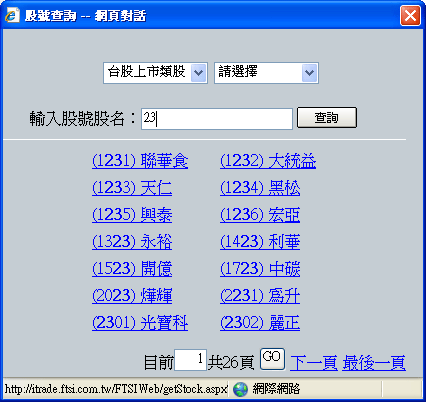Jump to last page via 最後一頁

point(374,363)
